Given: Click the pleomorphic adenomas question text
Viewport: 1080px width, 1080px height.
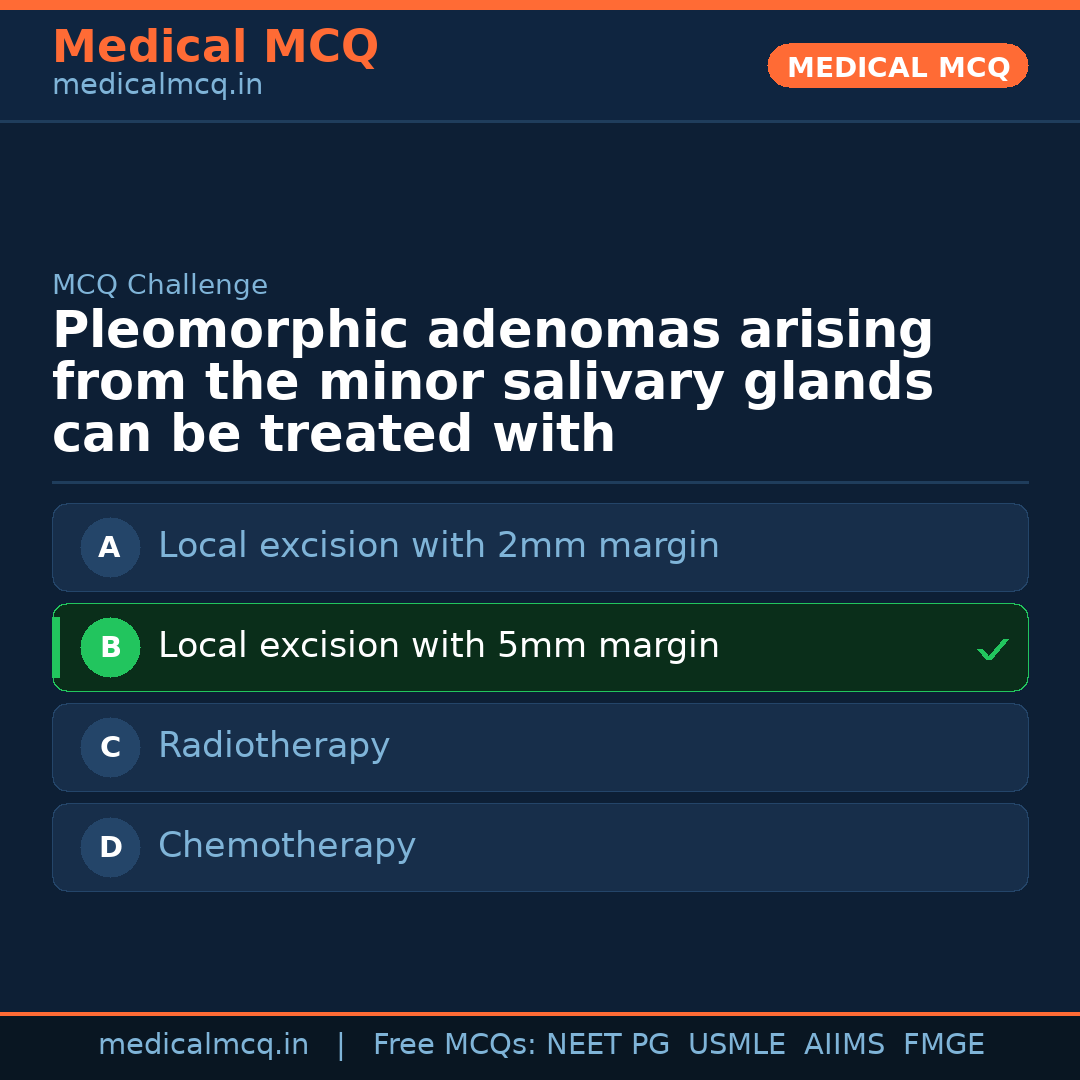Looking at the screenshot, I should coord(492,383).
